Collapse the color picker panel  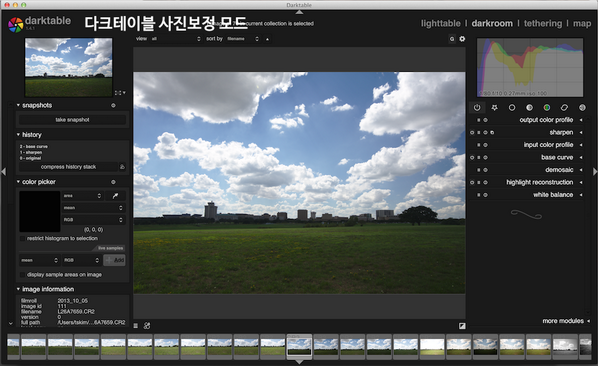(18, 182)
